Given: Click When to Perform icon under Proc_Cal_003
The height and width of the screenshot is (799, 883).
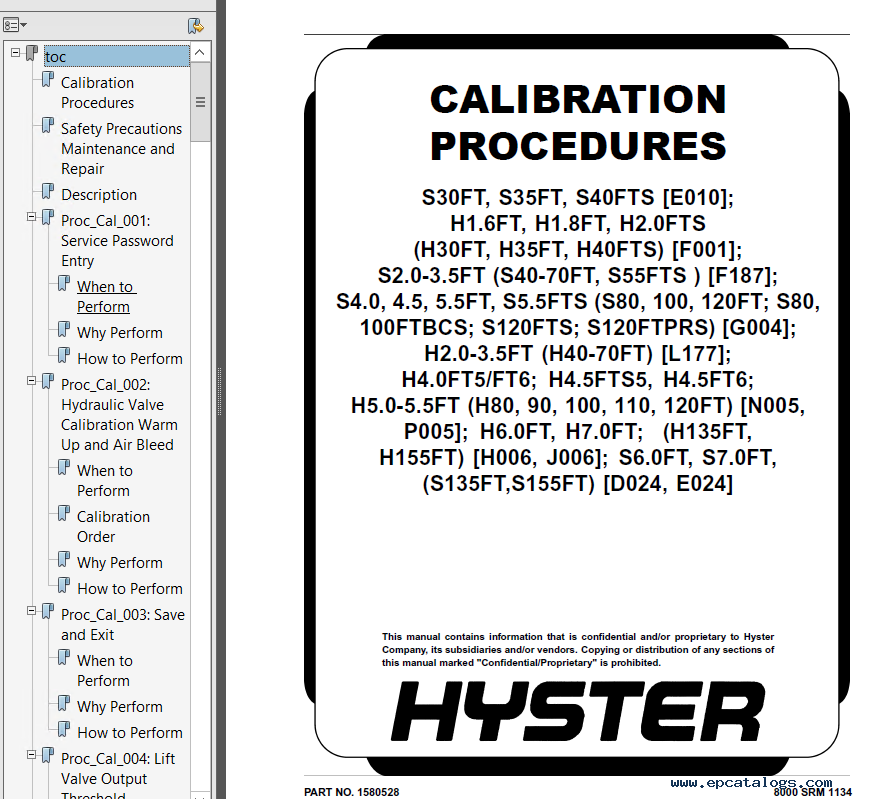Looking at the screenshot, I should pyautogui.click(x=64, y=658).
